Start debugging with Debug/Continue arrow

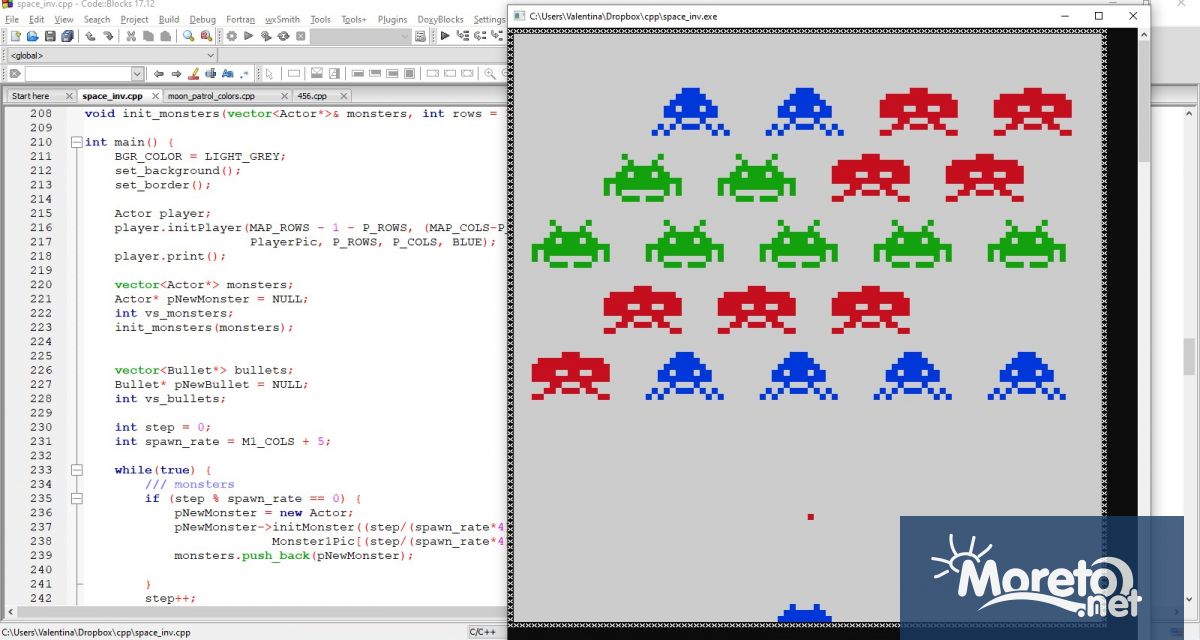pos(445,36)
